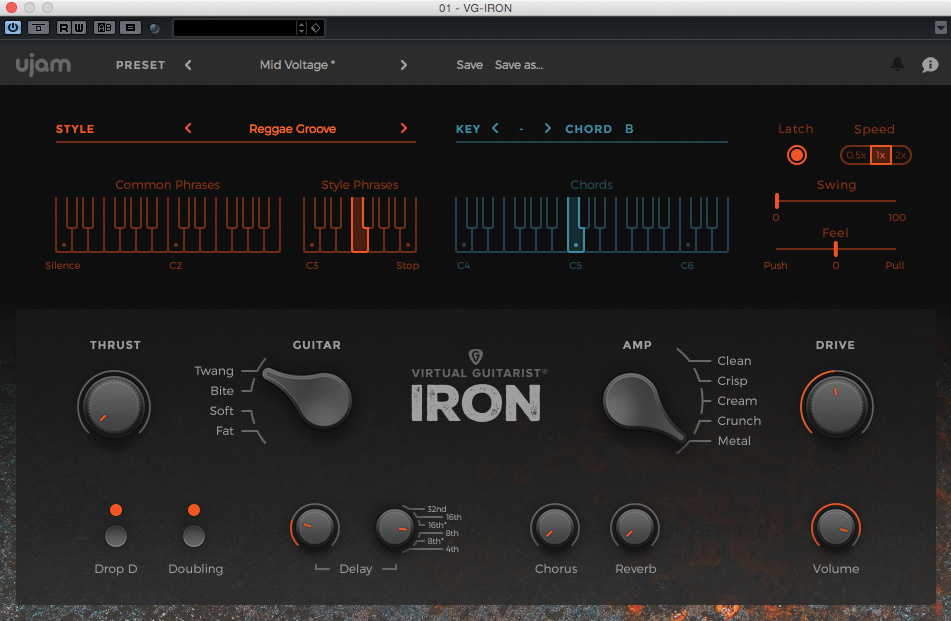This screenshot has width=951, height=621.
Task: Click the C4 key on Chords keyboard
Action: pyautogui.click(x=464, y=240)
